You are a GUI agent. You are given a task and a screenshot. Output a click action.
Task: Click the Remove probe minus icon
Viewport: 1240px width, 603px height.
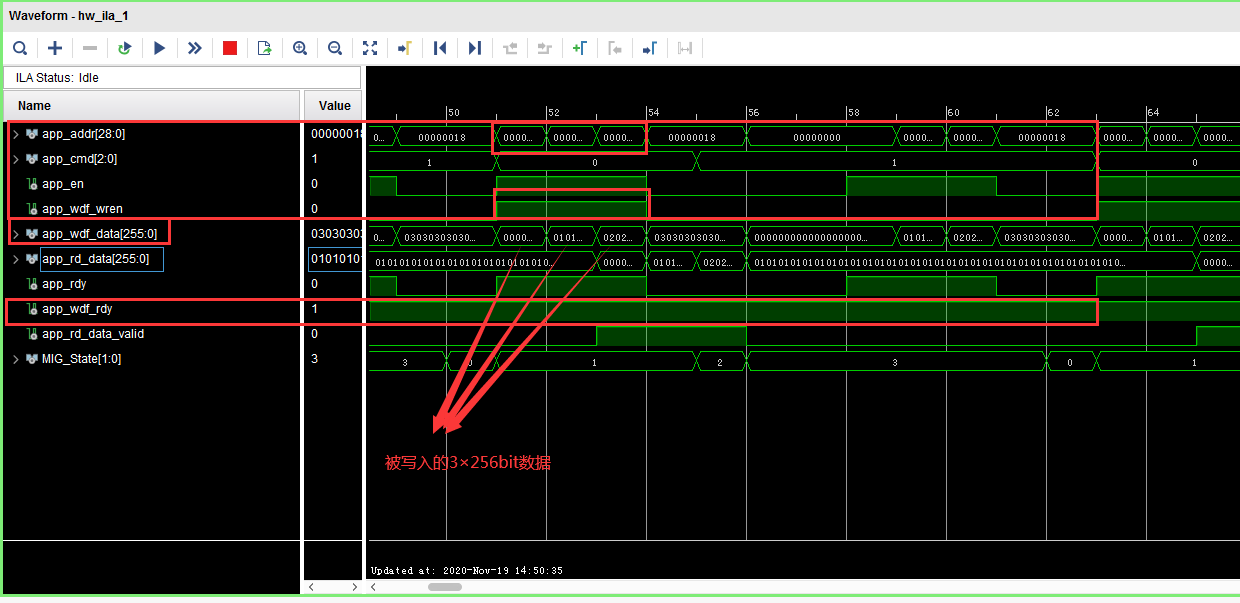90,48
